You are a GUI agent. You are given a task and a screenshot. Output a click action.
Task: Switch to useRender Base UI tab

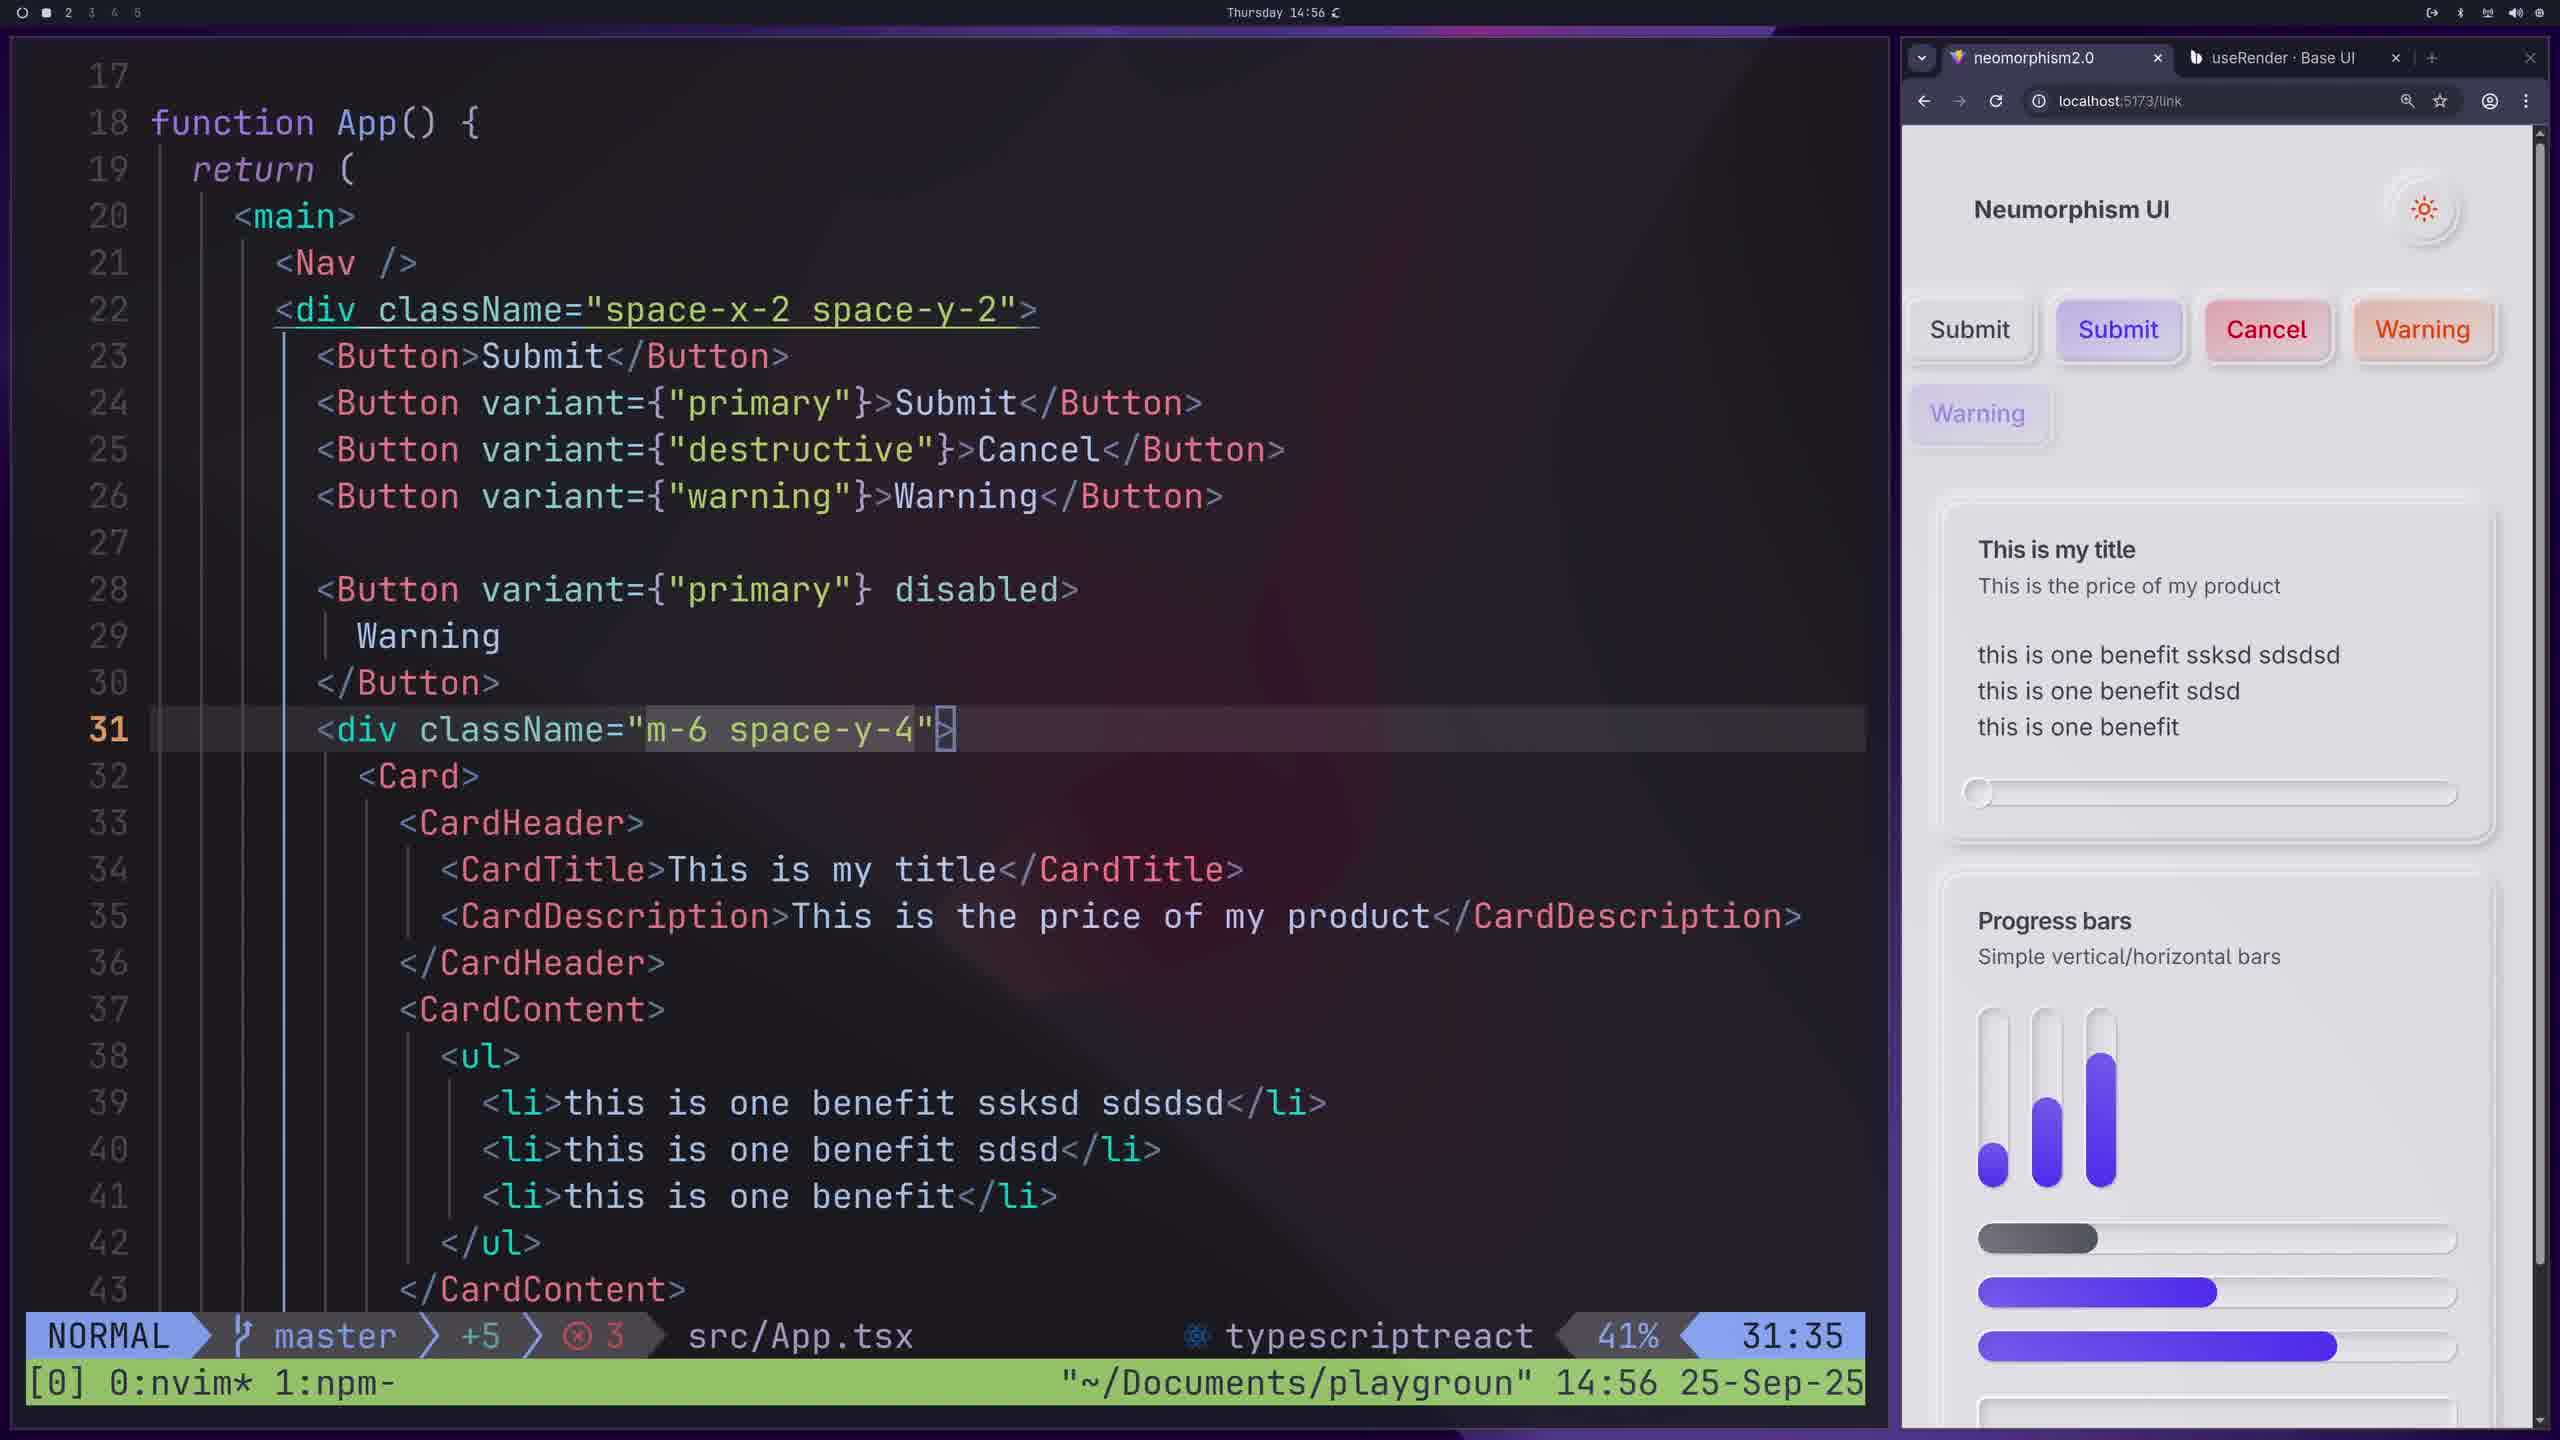2282,58
